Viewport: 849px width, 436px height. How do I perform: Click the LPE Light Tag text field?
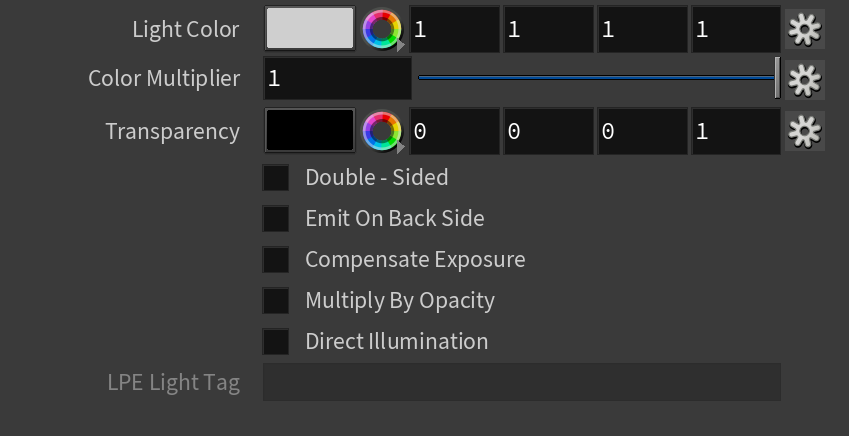pos(522,382)
